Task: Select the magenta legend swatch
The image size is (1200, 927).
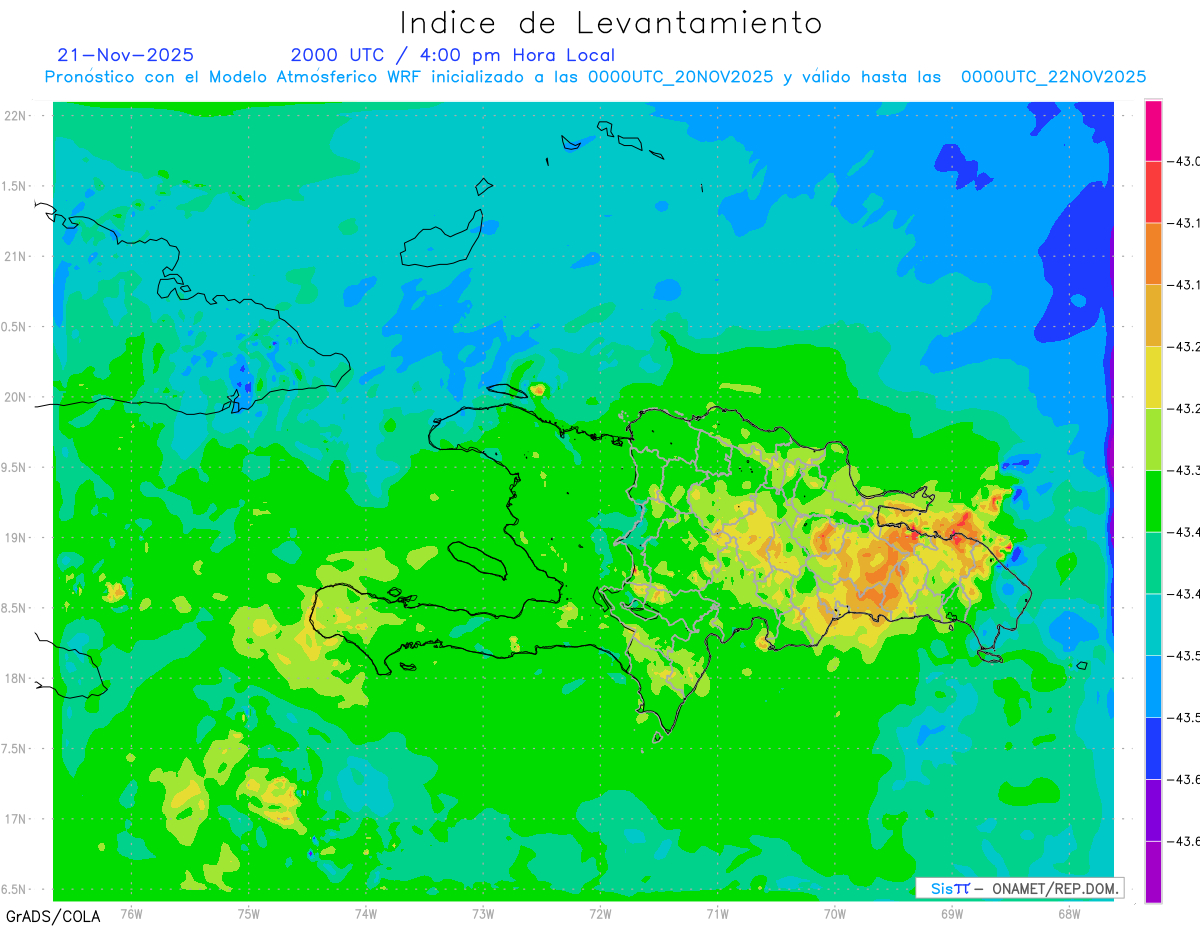Action: tap(1153, 131)
